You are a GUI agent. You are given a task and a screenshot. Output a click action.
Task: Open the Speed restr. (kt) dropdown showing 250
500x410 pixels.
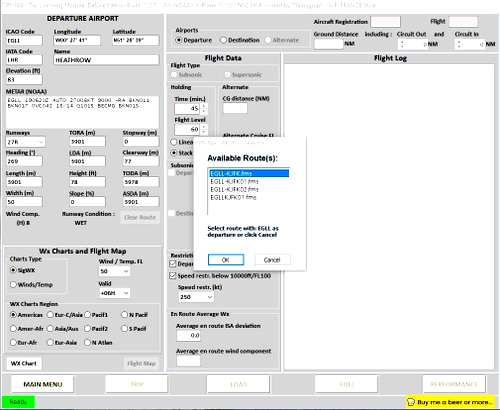(196, 297)
